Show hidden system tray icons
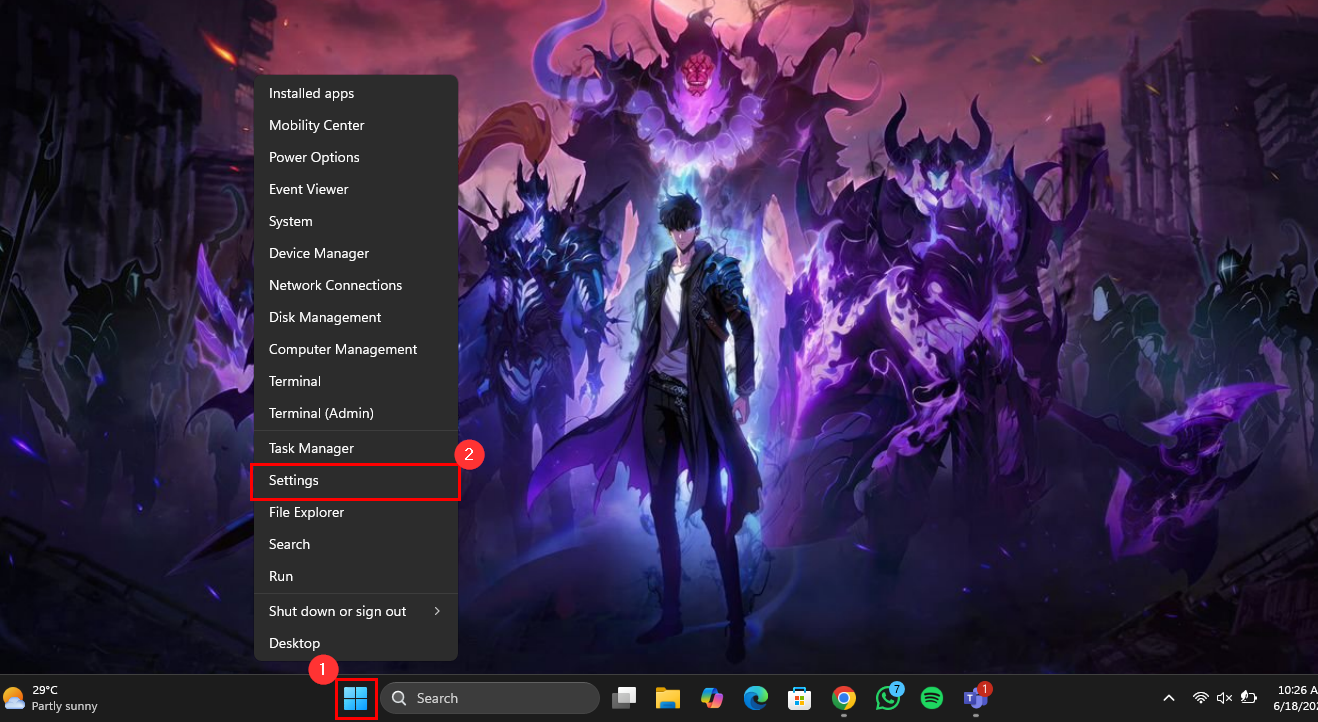This screenshot has width=1318, height=722. 1168,698
